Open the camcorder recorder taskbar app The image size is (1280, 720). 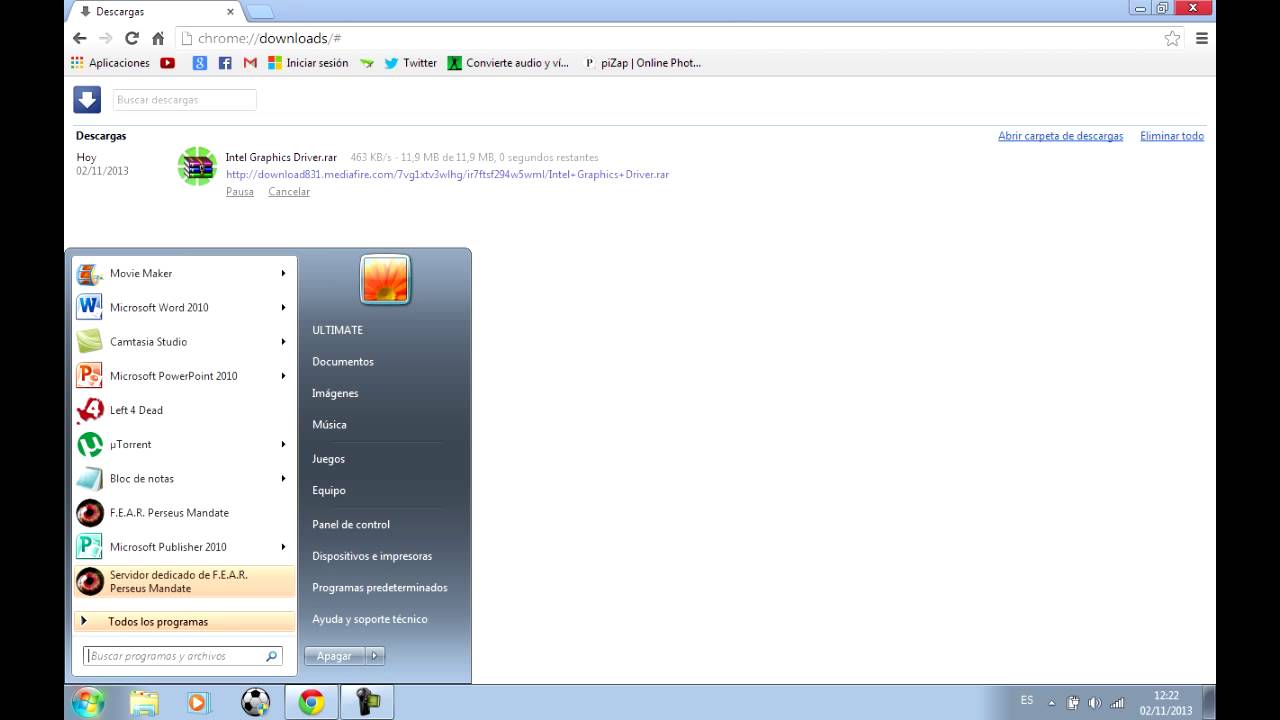(x=367, y=702)
